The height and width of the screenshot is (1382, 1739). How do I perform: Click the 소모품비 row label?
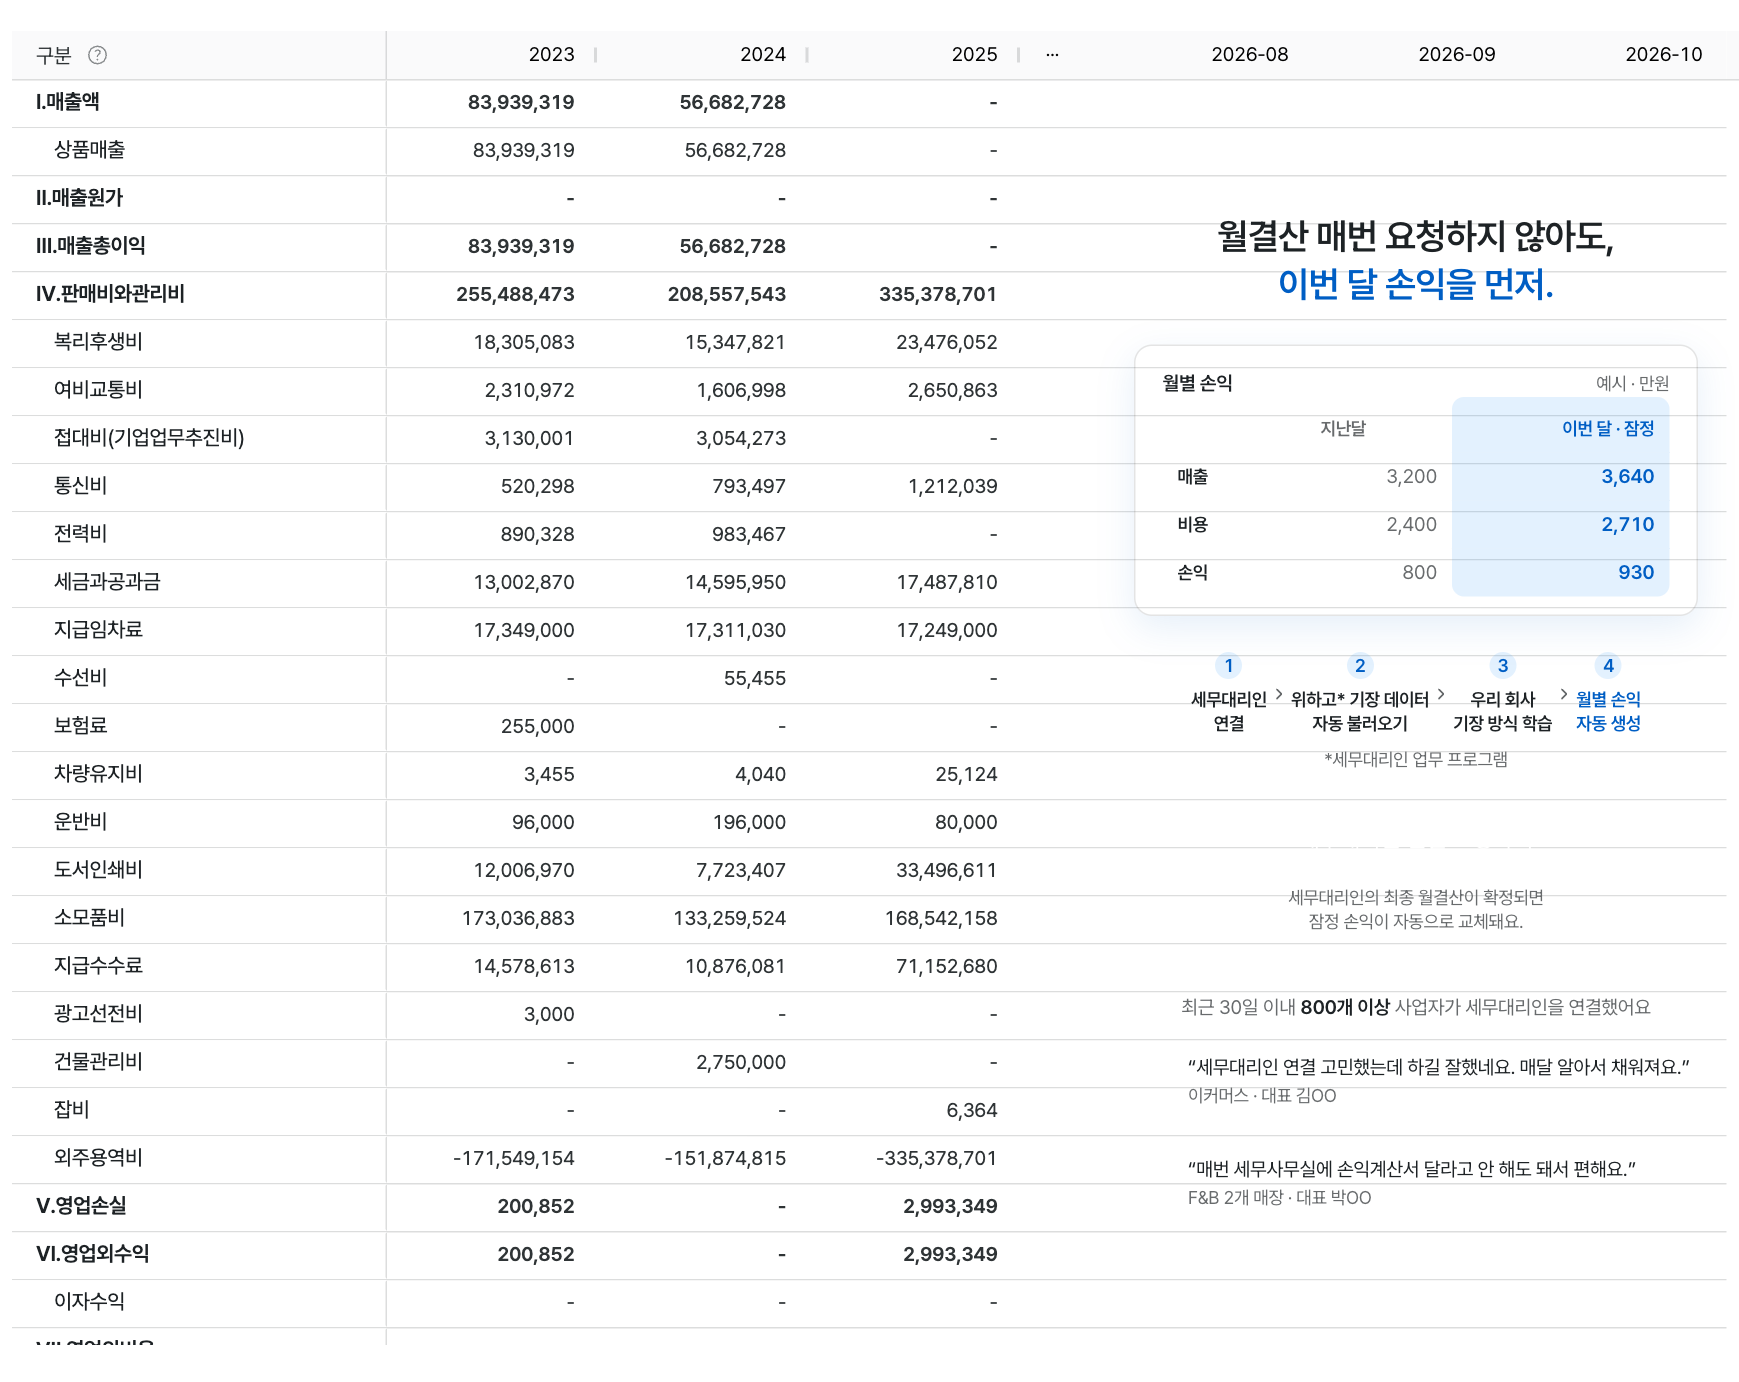point(89,918)
